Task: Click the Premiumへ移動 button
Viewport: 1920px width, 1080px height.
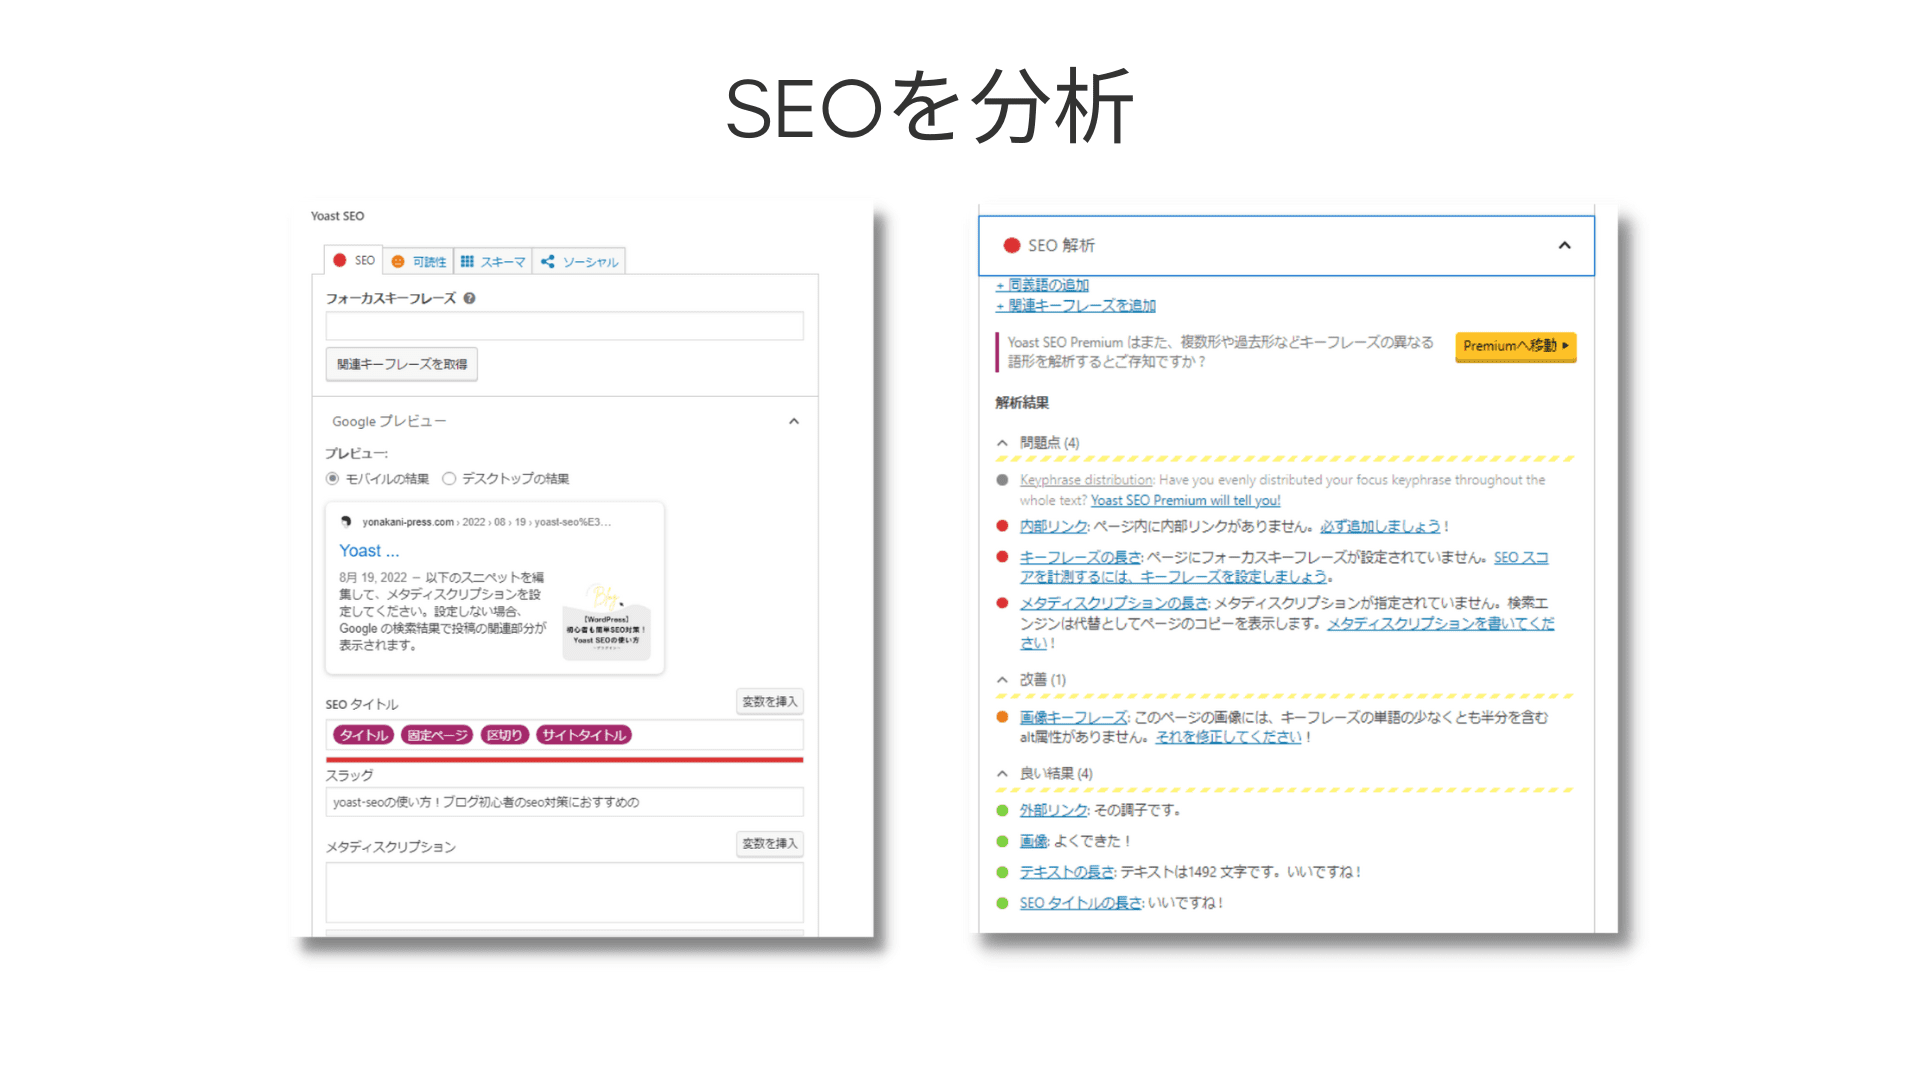Action: (1515, 346)
